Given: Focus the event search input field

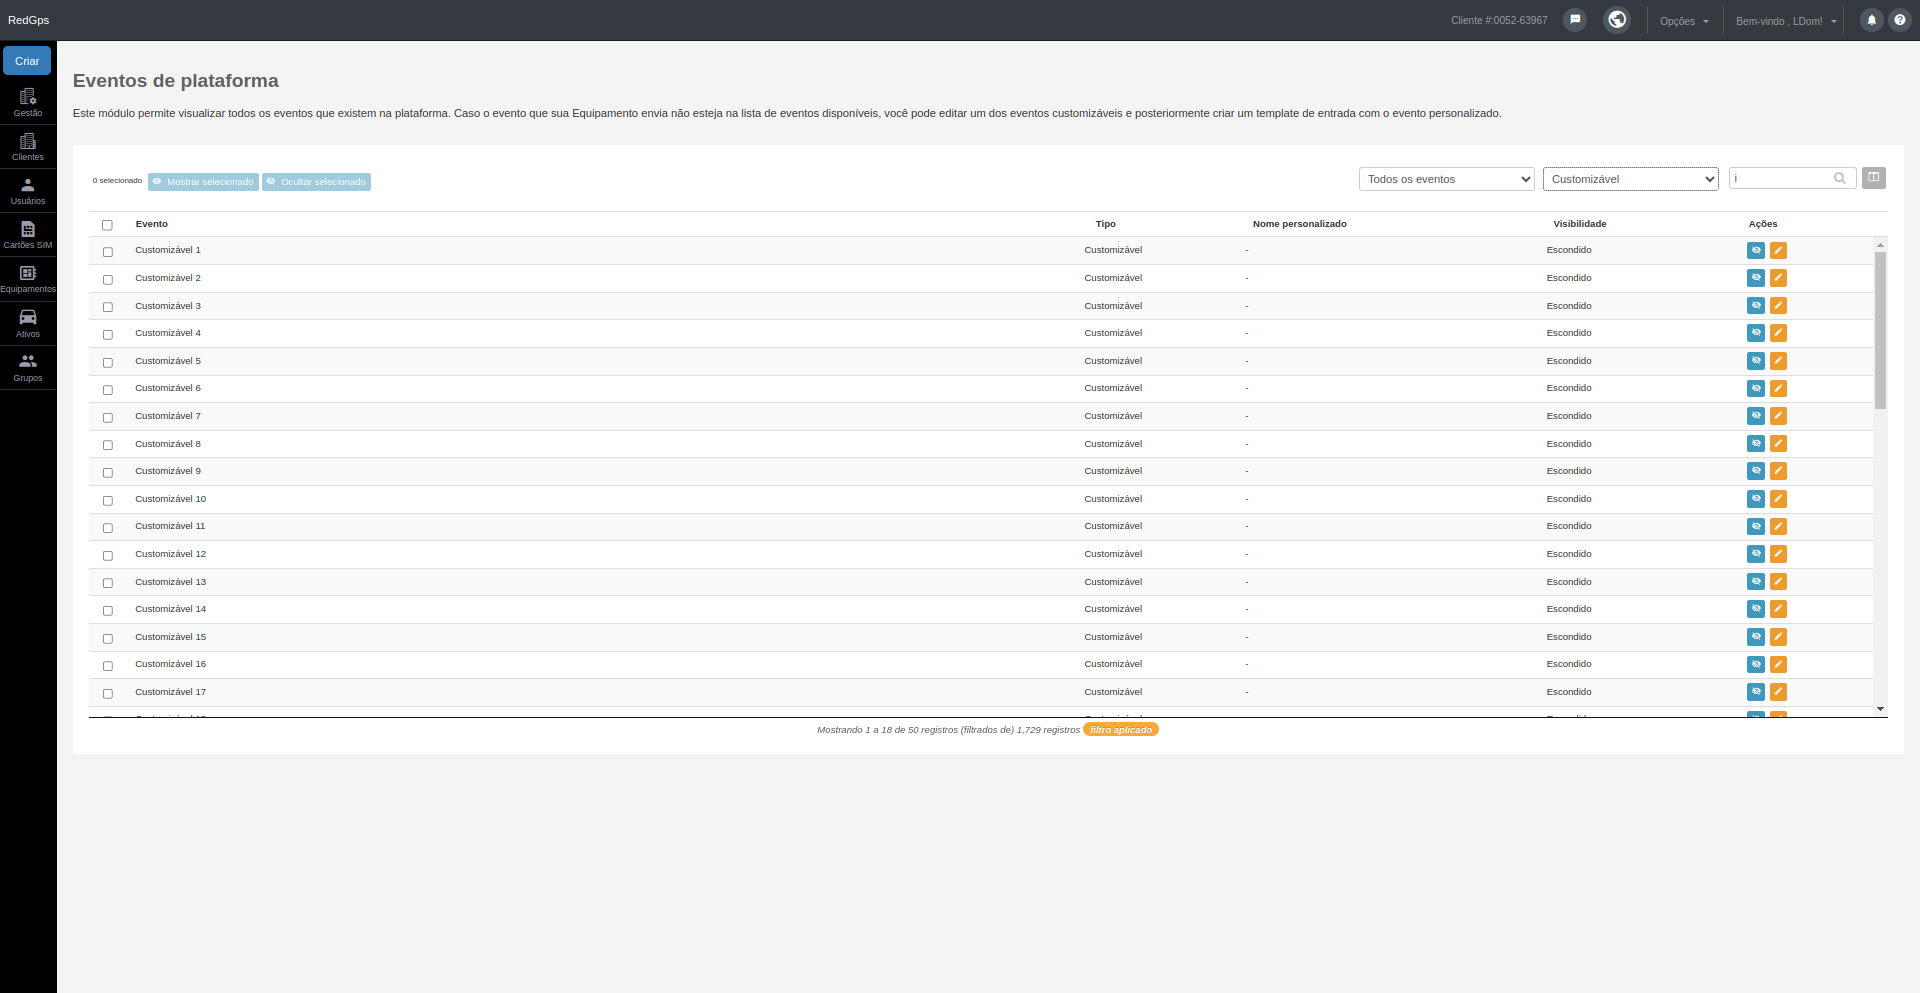Looking at the screenshot, I should coord(1782,179).
